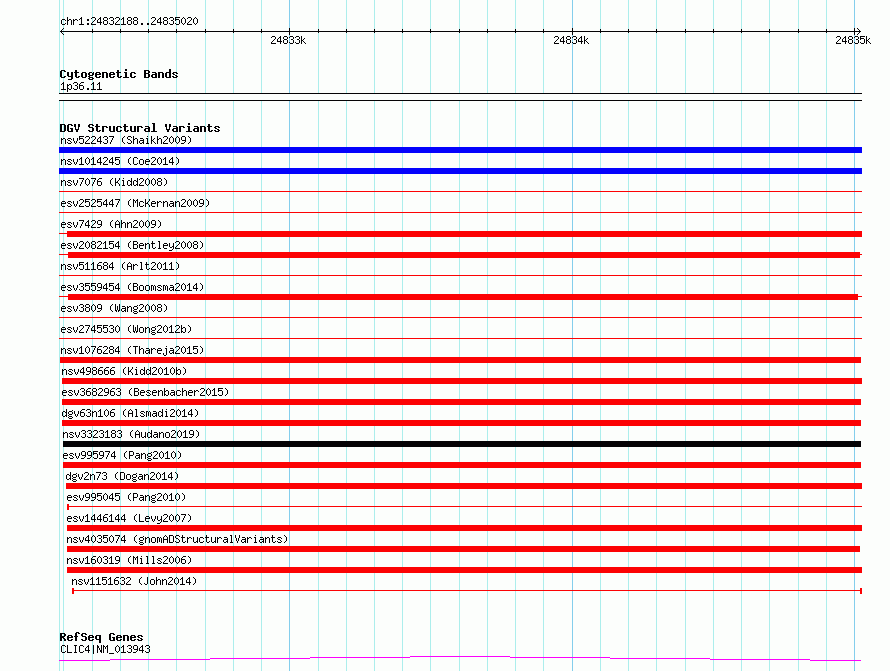Open esv2082154 (Bentley2008) variant label
Viewport: 890px width, 671px height.
coord(132,245)
